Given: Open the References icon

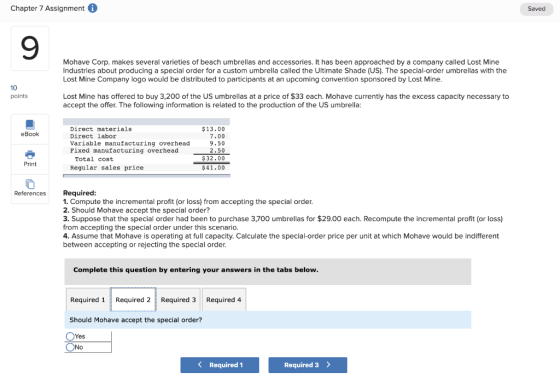Looking at the screenshot, I should [x=30, y=184].
